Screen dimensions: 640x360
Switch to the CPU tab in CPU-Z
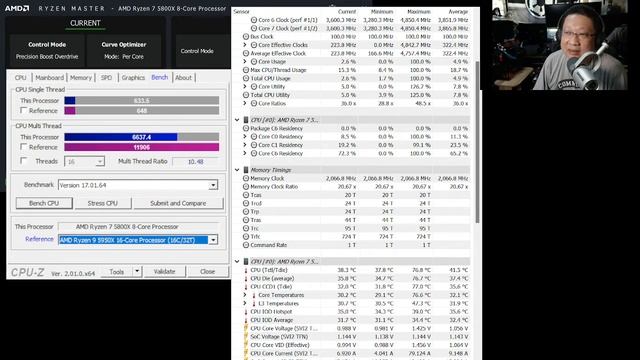point(20,78)
